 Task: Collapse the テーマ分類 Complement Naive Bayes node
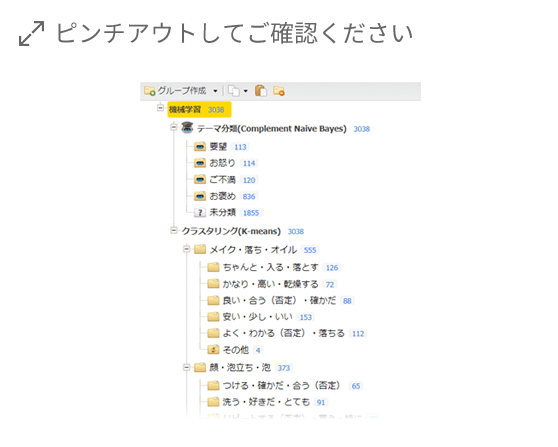click(x=174, y=127)
